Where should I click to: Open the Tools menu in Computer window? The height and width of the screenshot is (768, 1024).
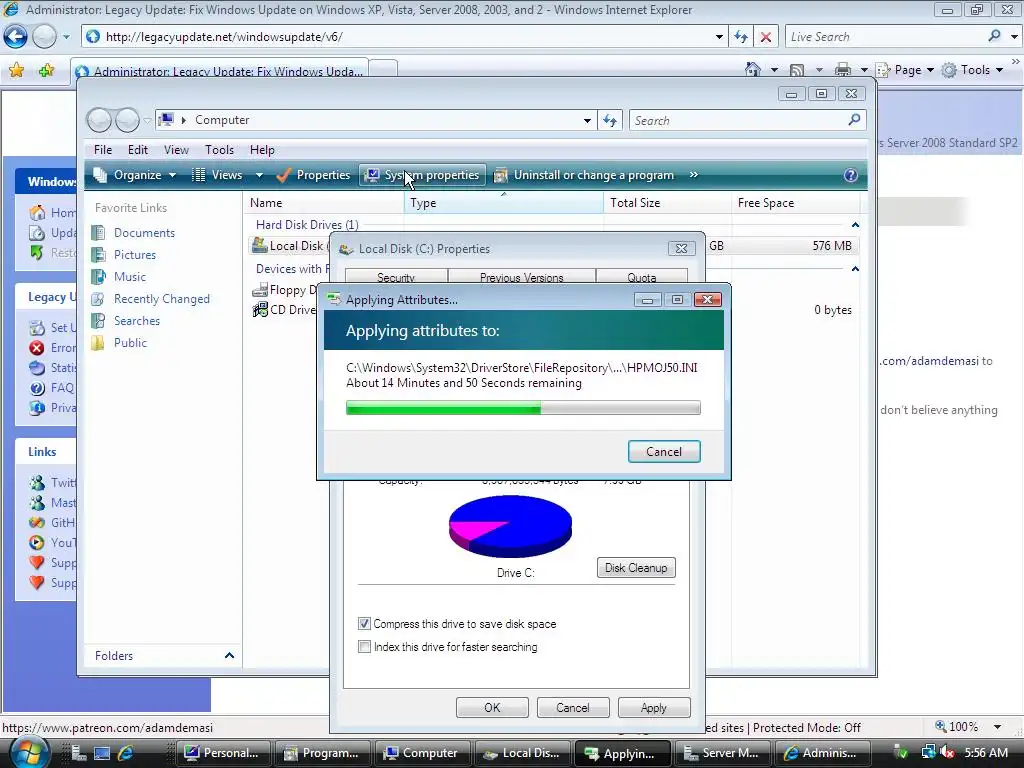[219, 150]
